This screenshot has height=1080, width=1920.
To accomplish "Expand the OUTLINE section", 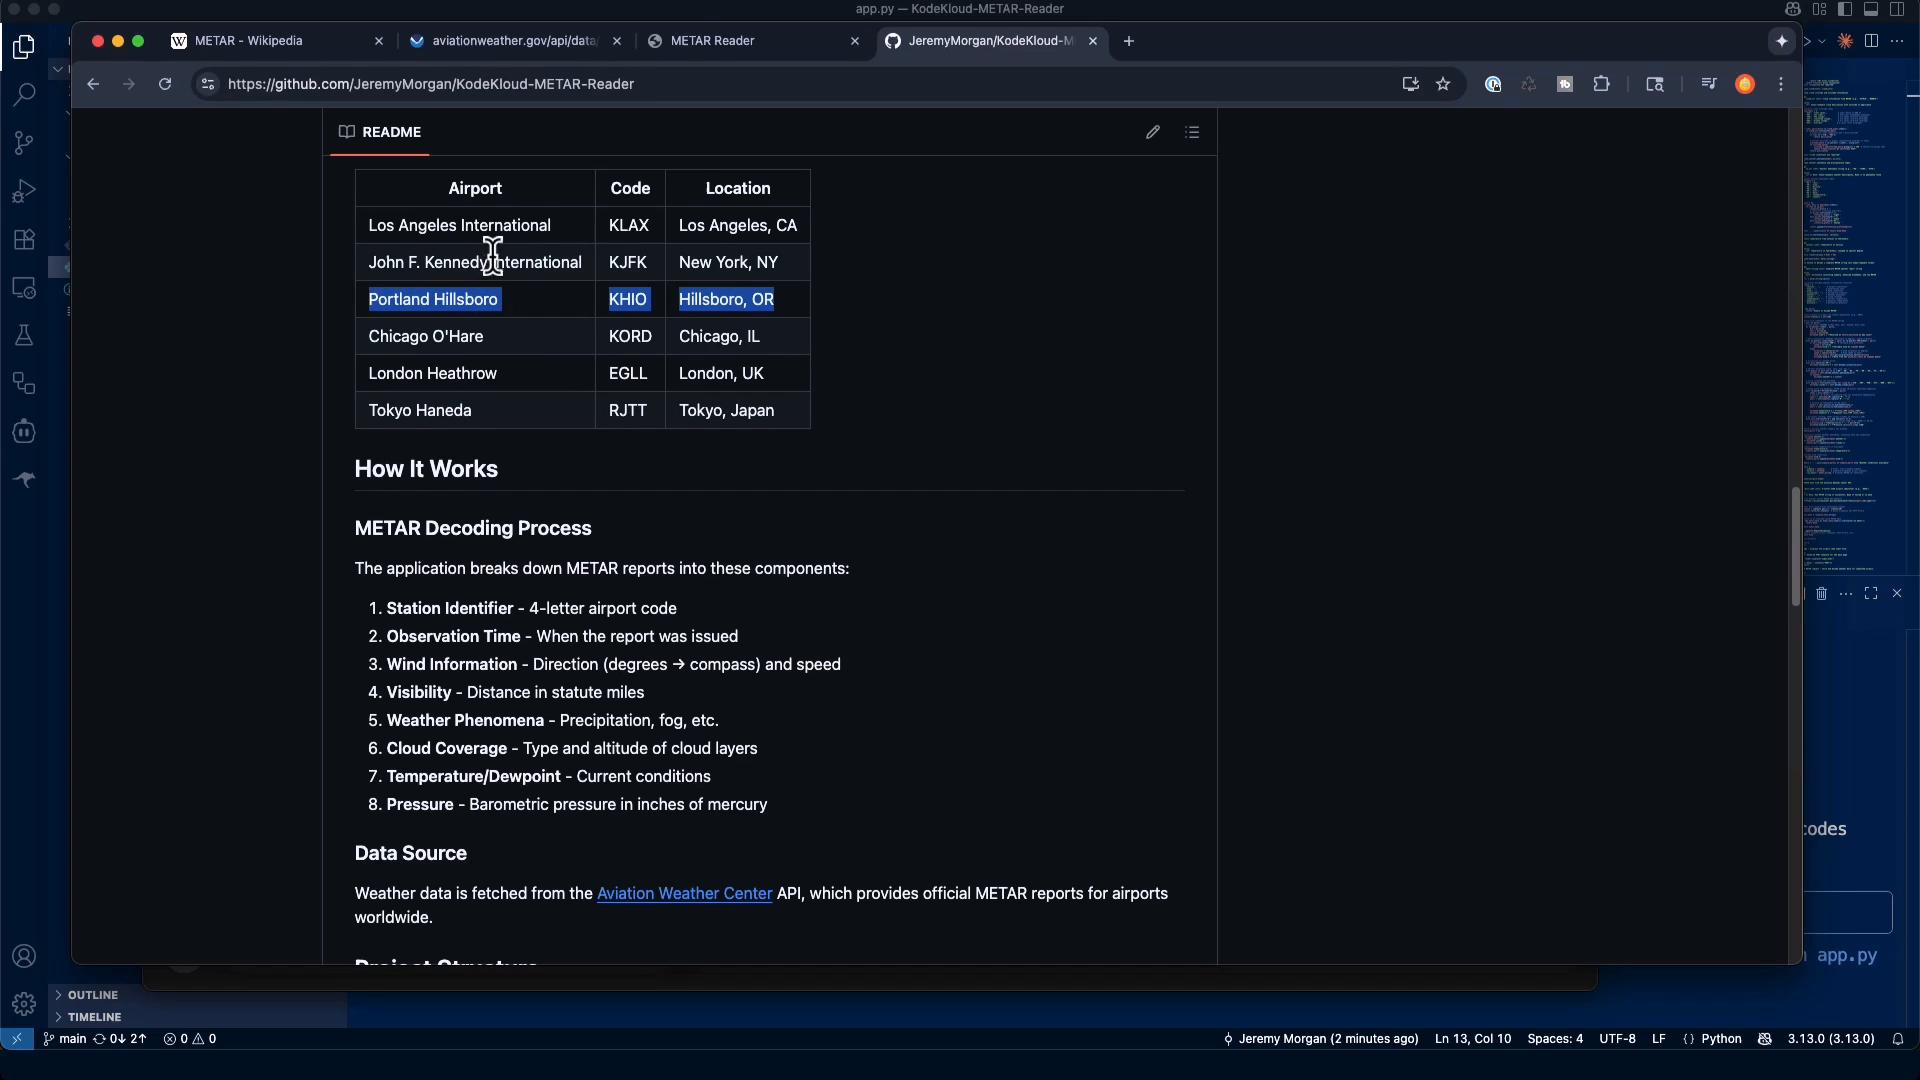I will pyautogui.click(x=93, y=995).
